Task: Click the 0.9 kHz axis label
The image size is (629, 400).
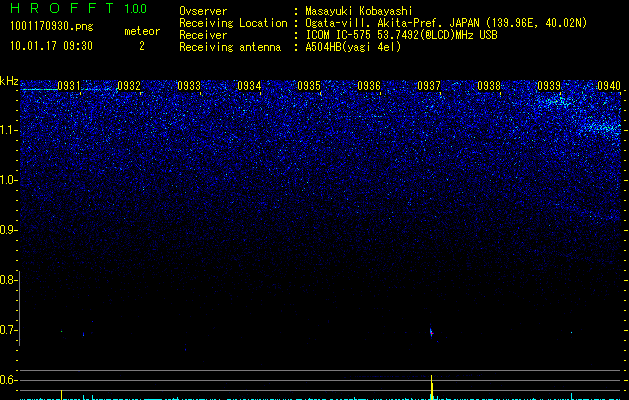Action: [8, 230]
